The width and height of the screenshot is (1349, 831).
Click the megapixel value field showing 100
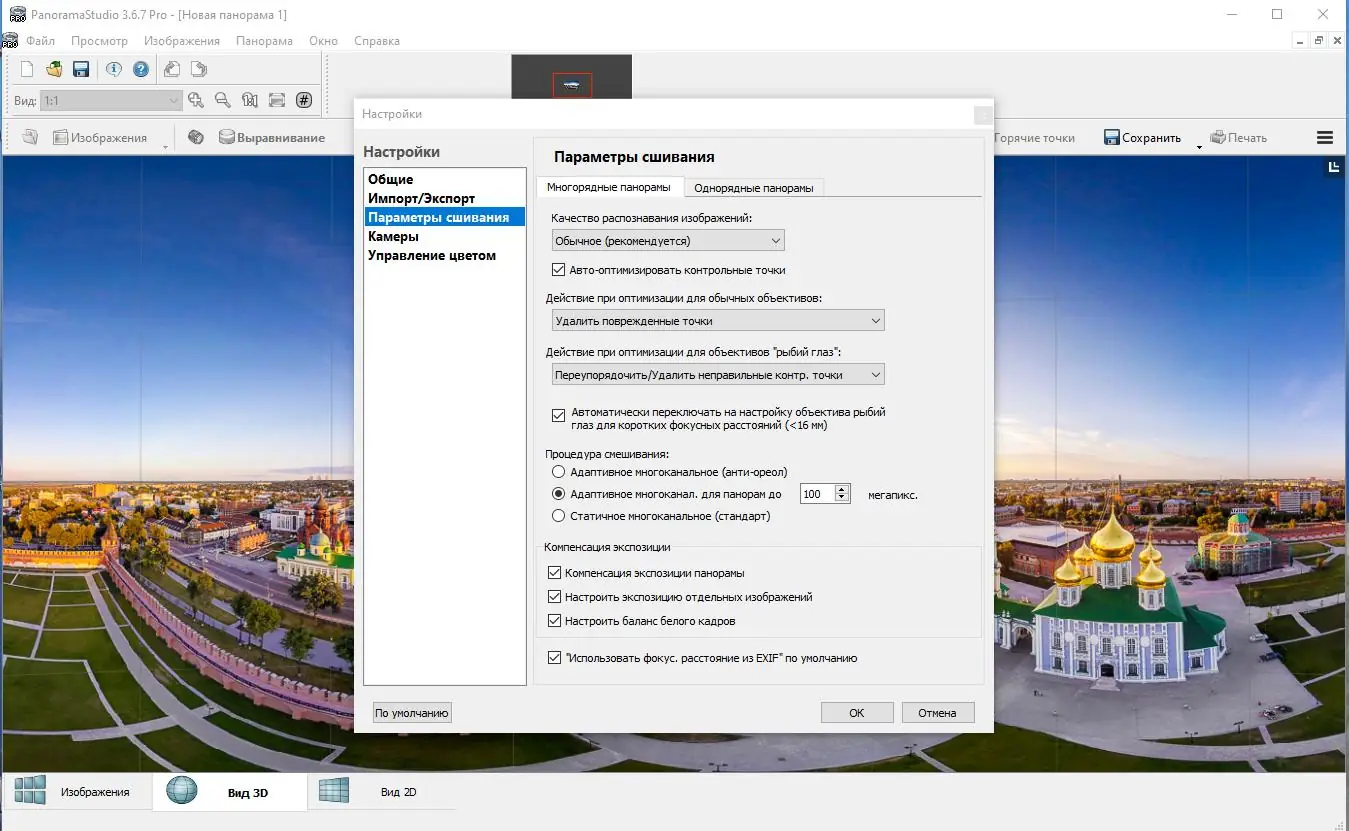point(817,494)
